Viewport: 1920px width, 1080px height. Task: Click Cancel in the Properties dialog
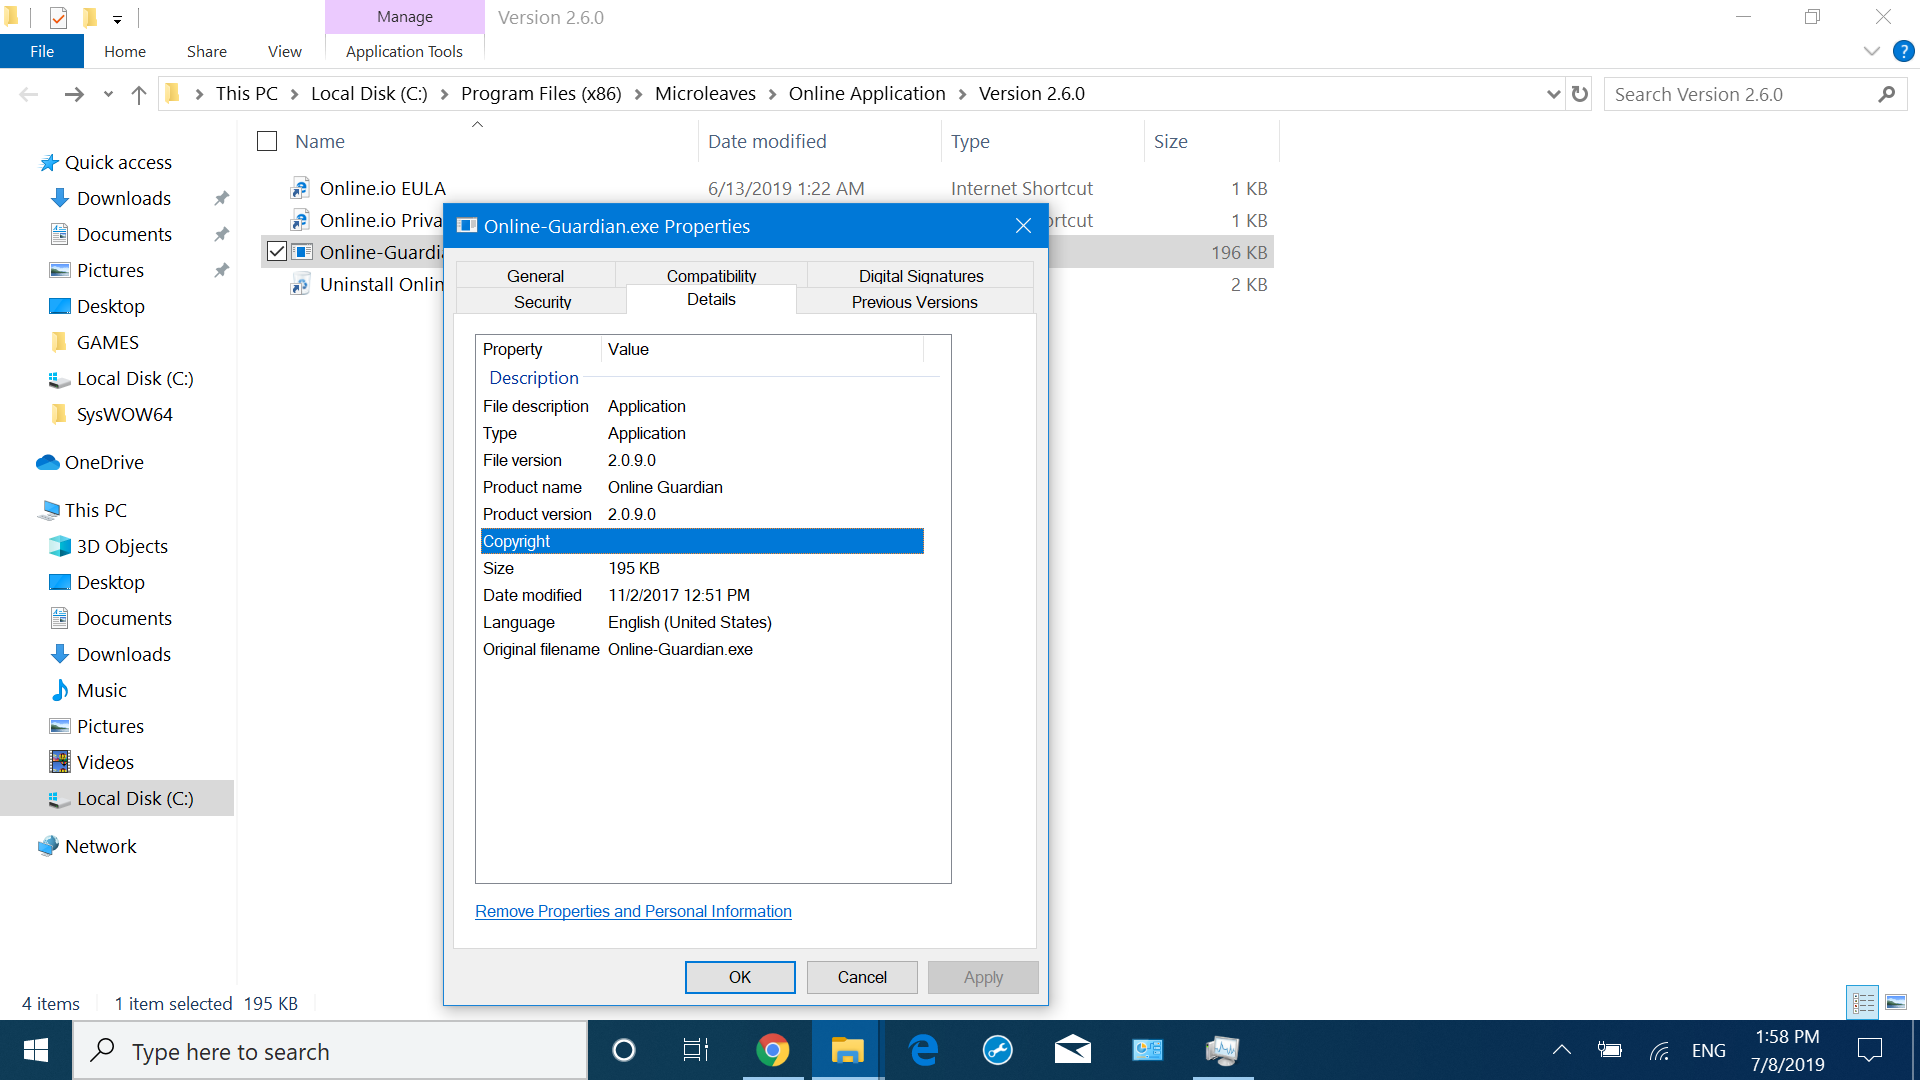(x=862, y=977)
